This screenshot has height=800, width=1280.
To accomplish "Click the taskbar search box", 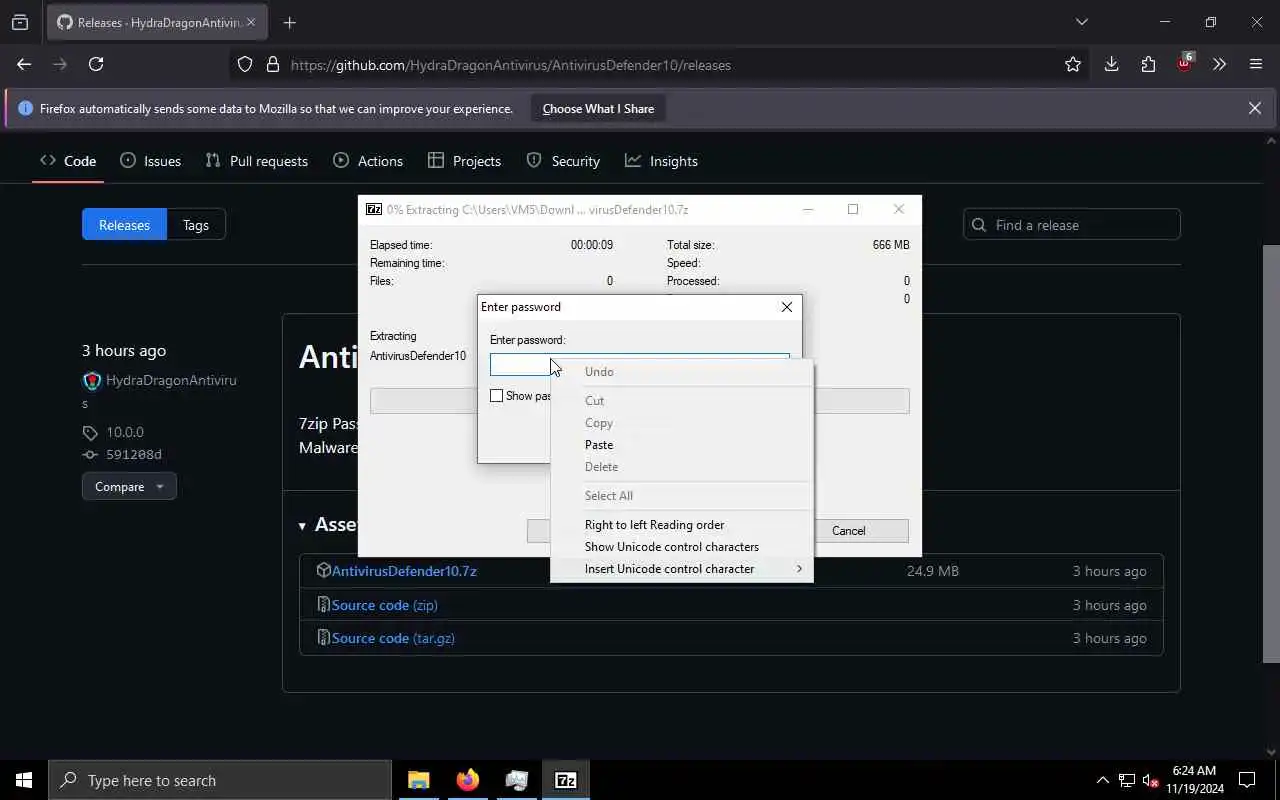I will pyautogui.click(x=220, y=780).
